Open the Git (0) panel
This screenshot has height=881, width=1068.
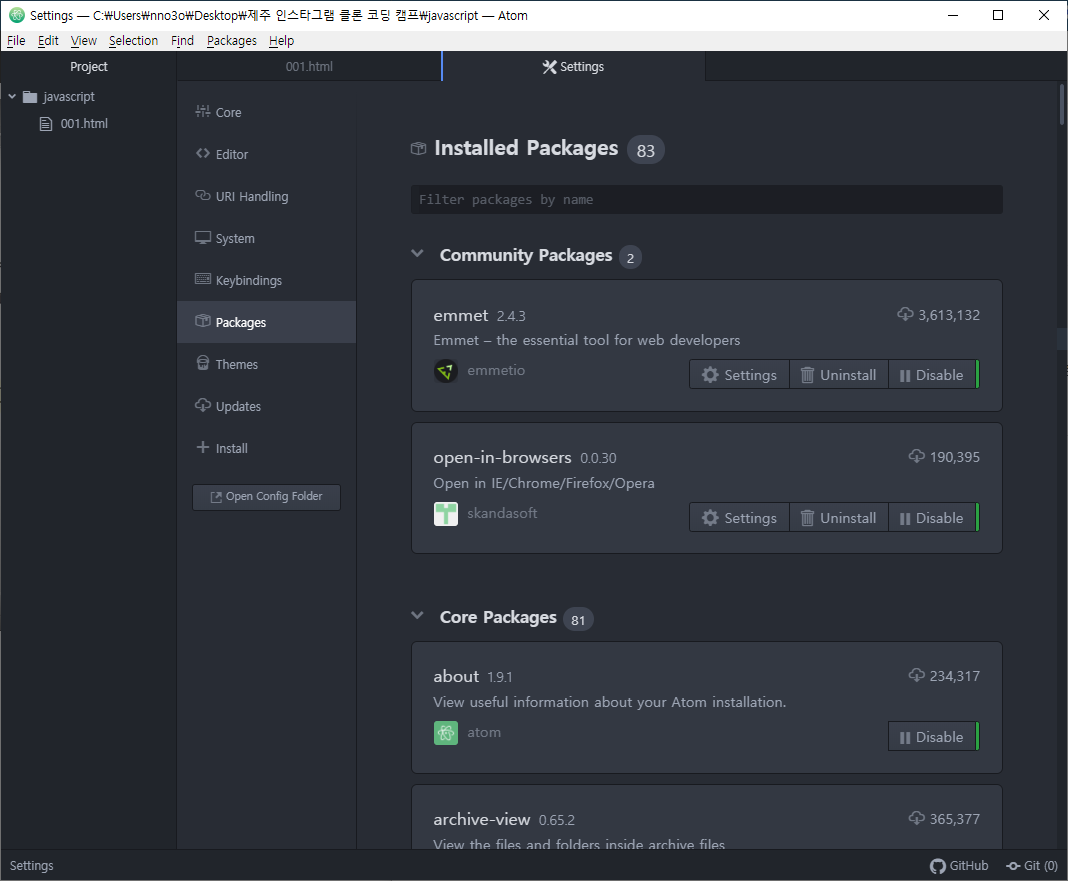point(1032,866)
